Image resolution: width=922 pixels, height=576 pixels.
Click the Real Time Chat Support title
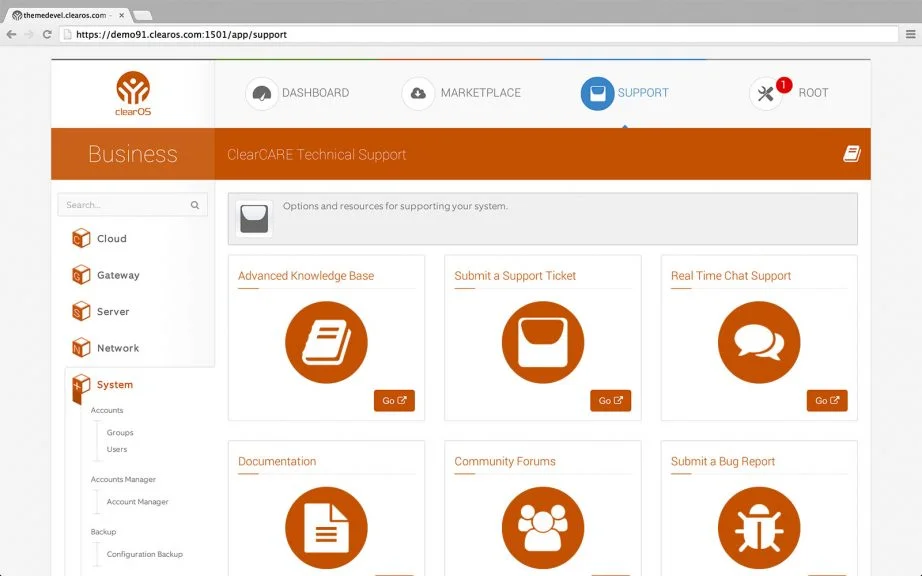point(731,276)
